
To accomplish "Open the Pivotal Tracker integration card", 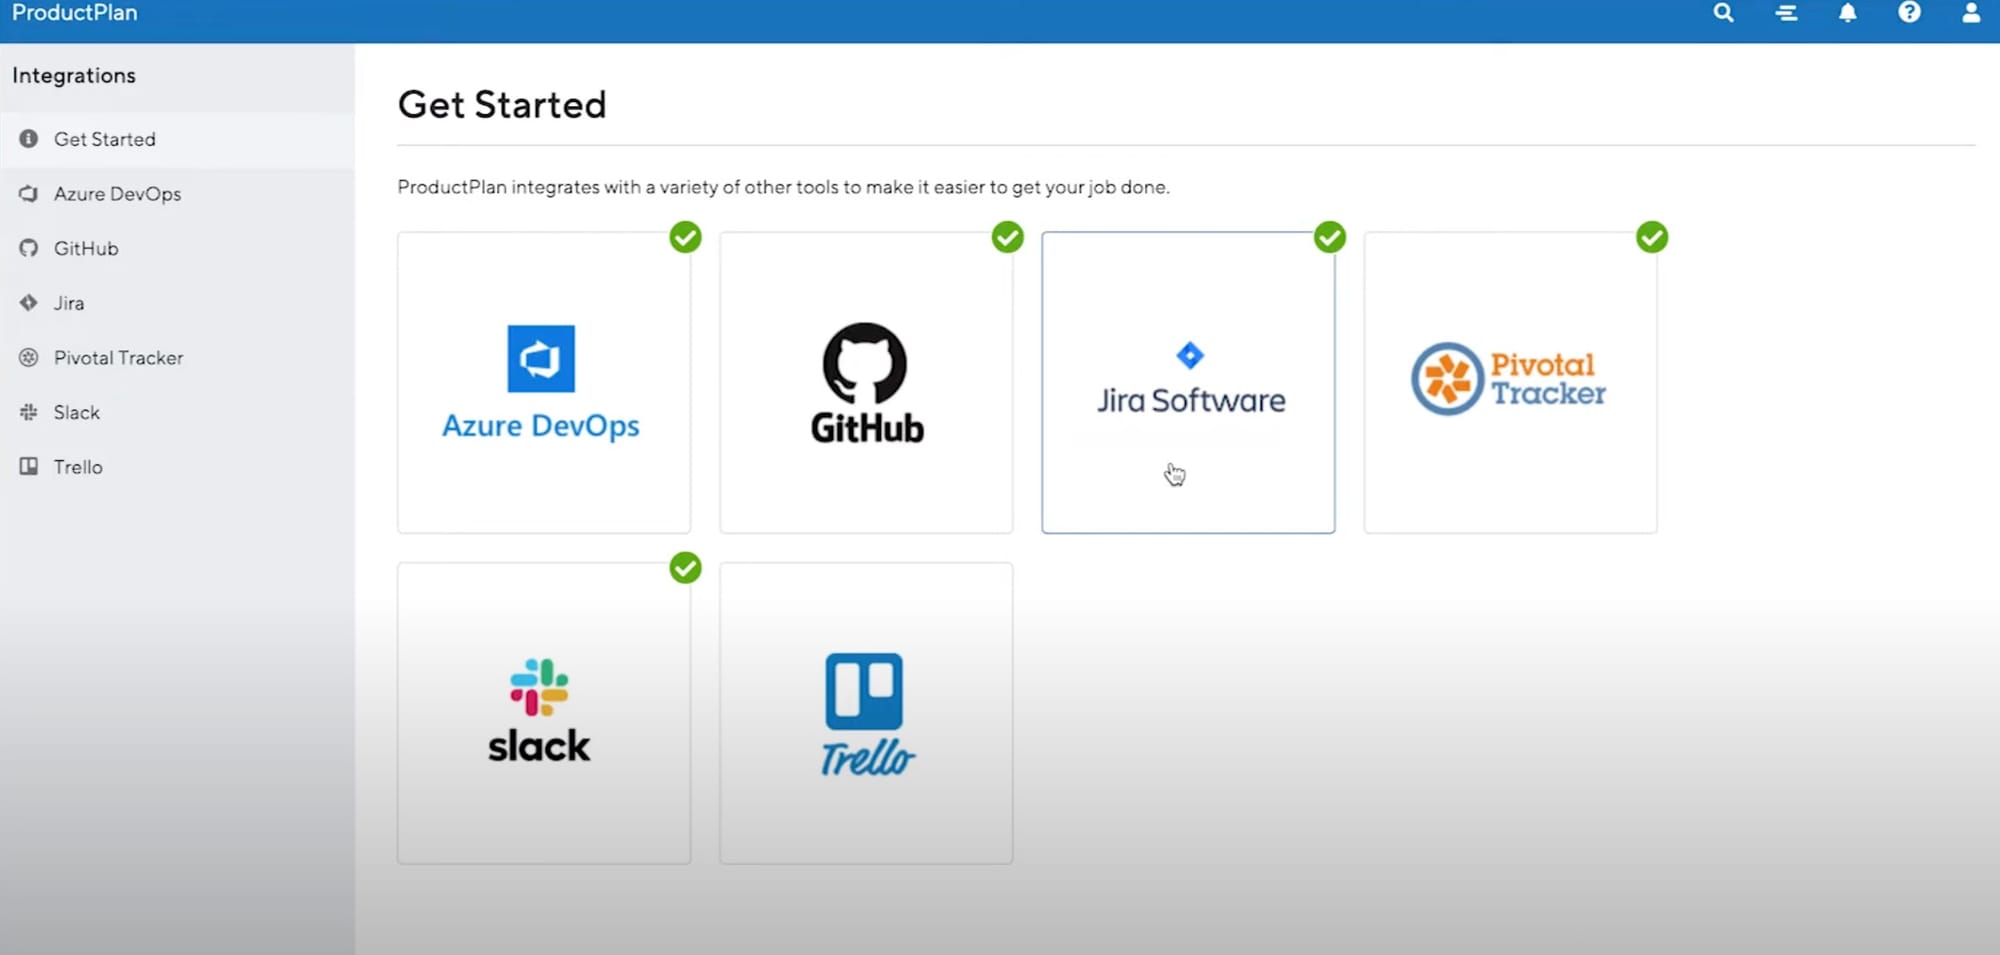I will [x=1510, y=383].
